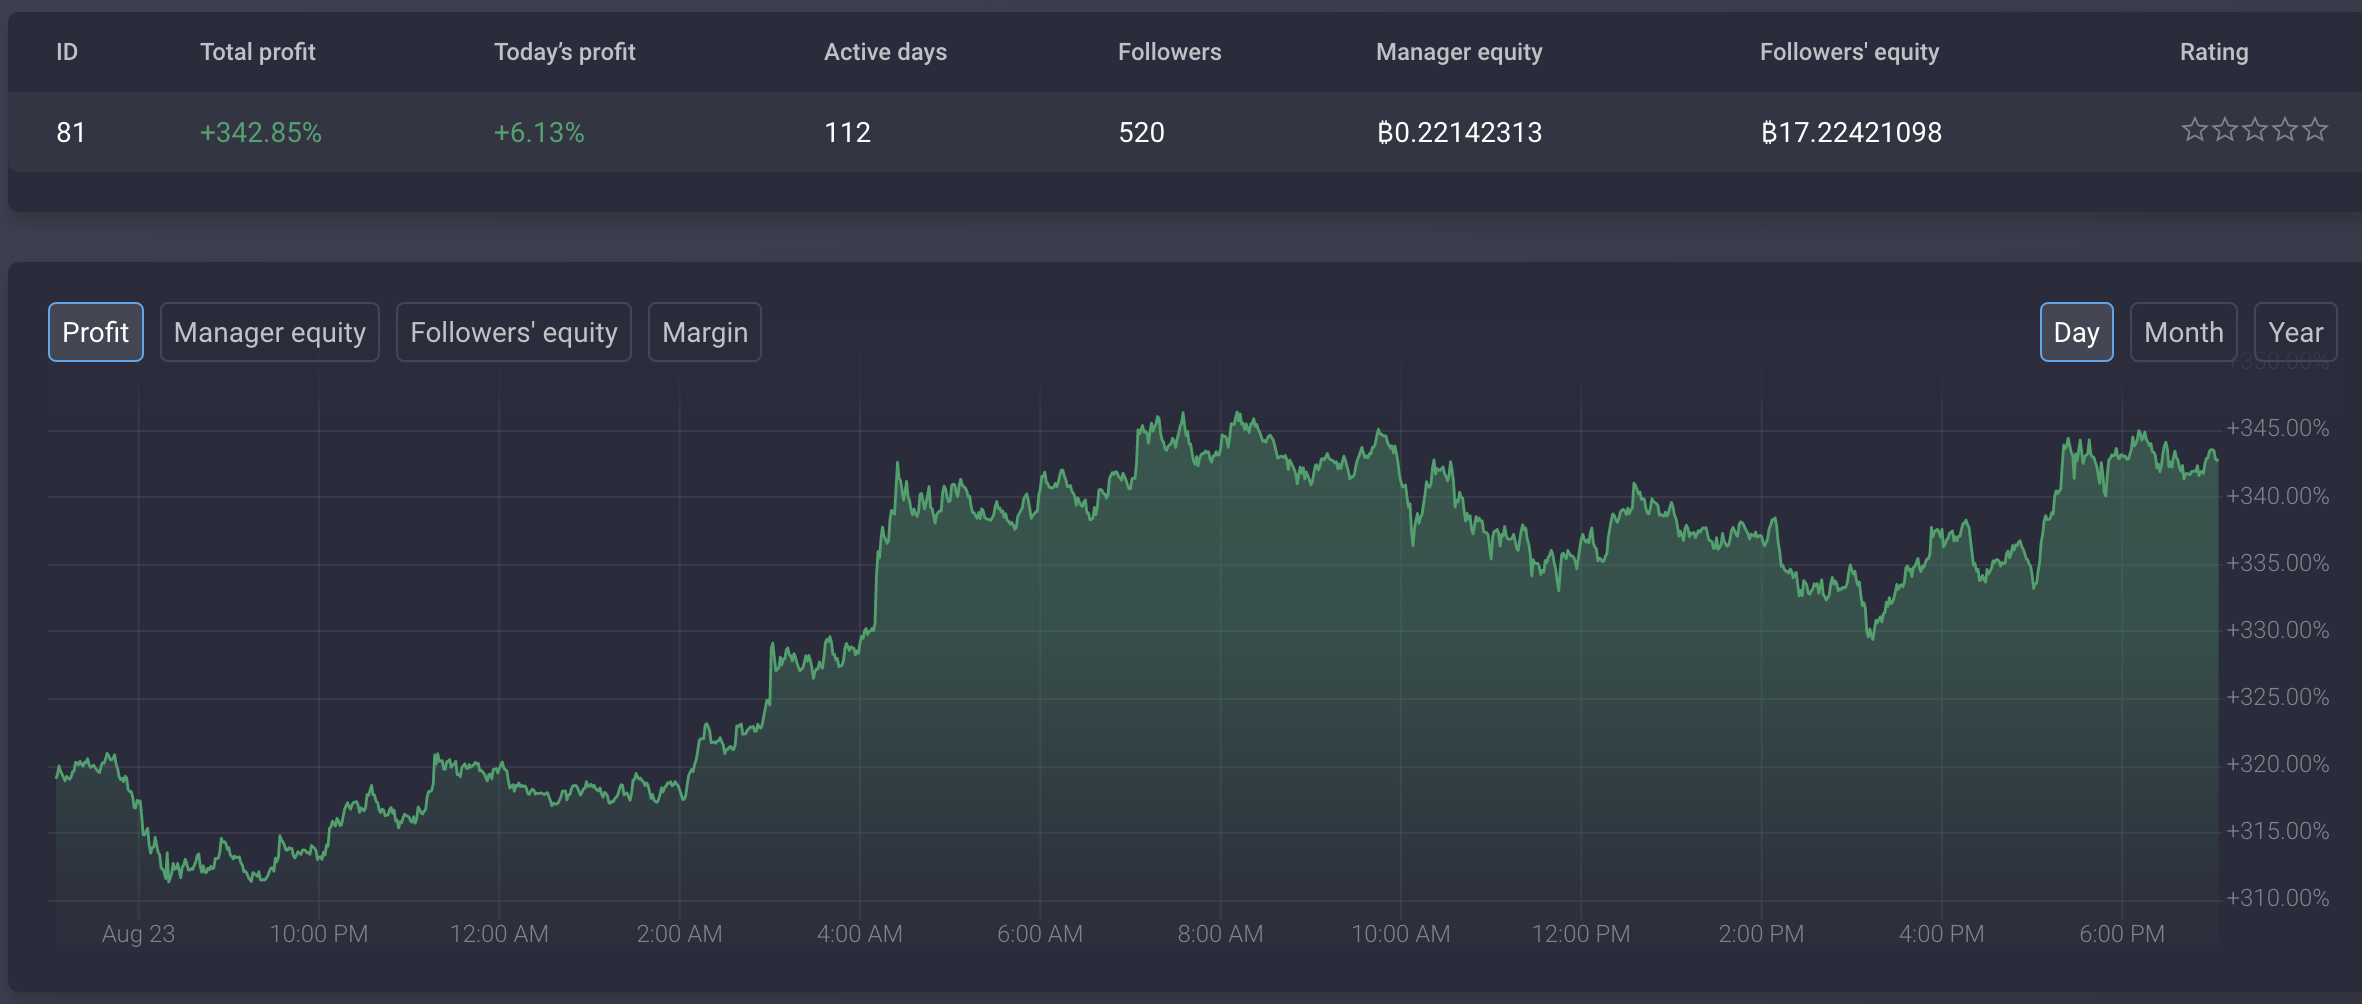Viewport: 2362px width, 1004px height.
Task: Select the Margin chart tab
Action: click(x=705, y=332)
